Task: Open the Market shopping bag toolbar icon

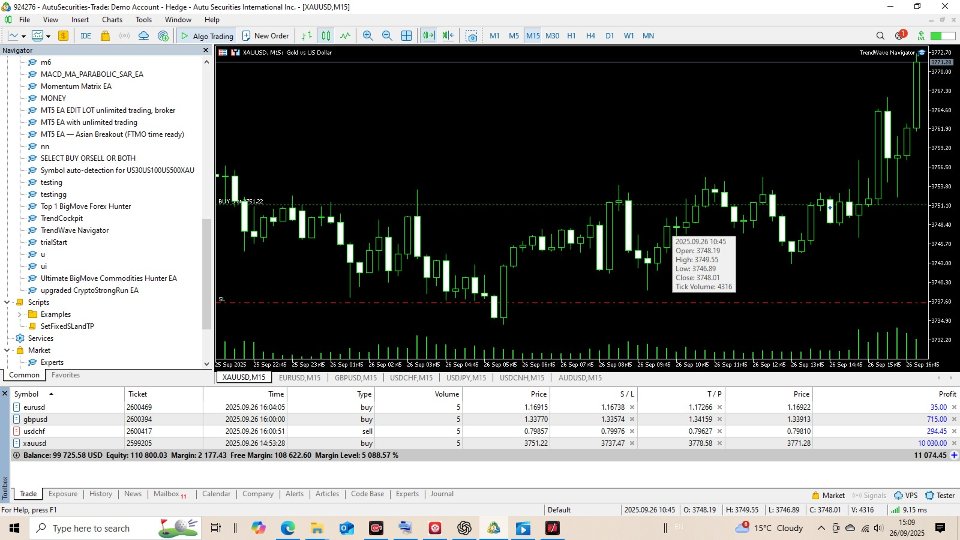Action: [x=105, y=36]
